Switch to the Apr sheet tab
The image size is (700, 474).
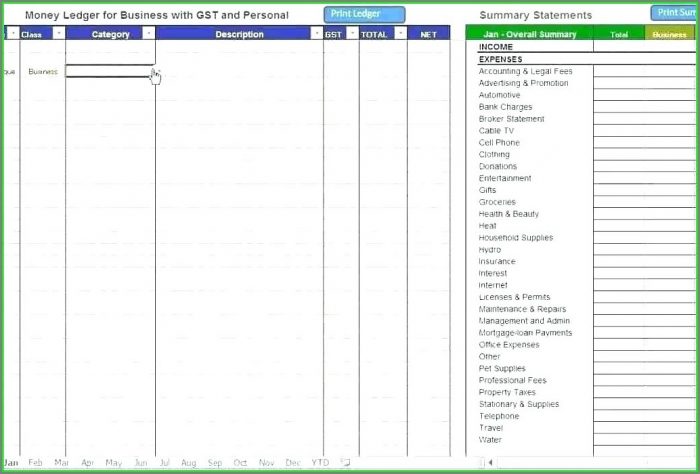coord(88,463)
